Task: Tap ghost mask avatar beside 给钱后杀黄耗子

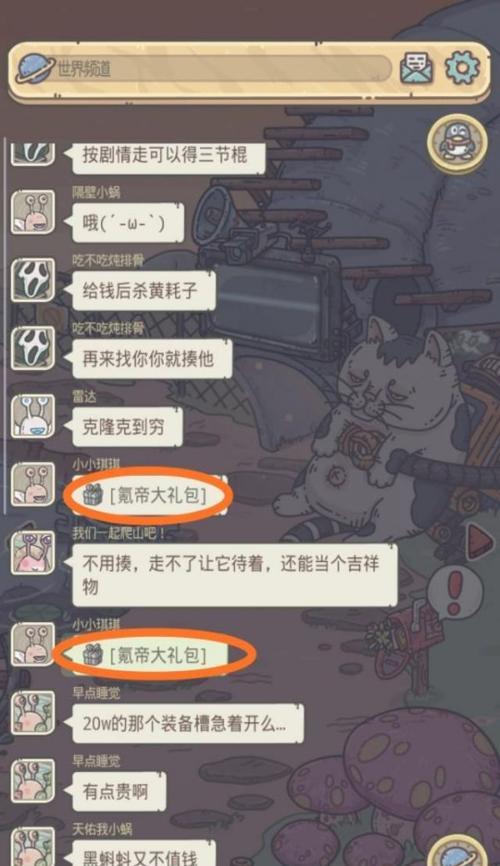Action: pos(33,279)
